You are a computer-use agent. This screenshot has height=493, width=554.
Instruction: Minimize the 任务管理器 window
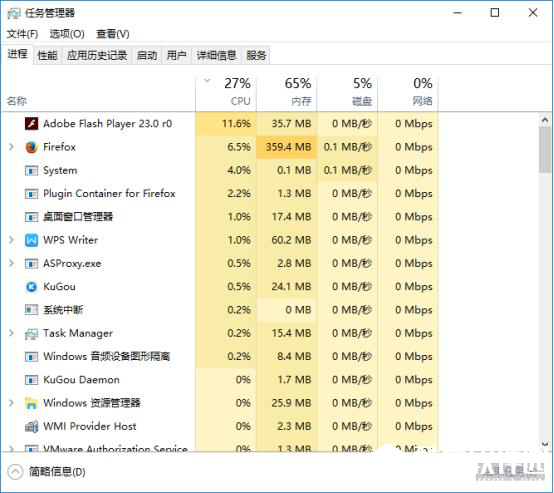tap(458, 13)
